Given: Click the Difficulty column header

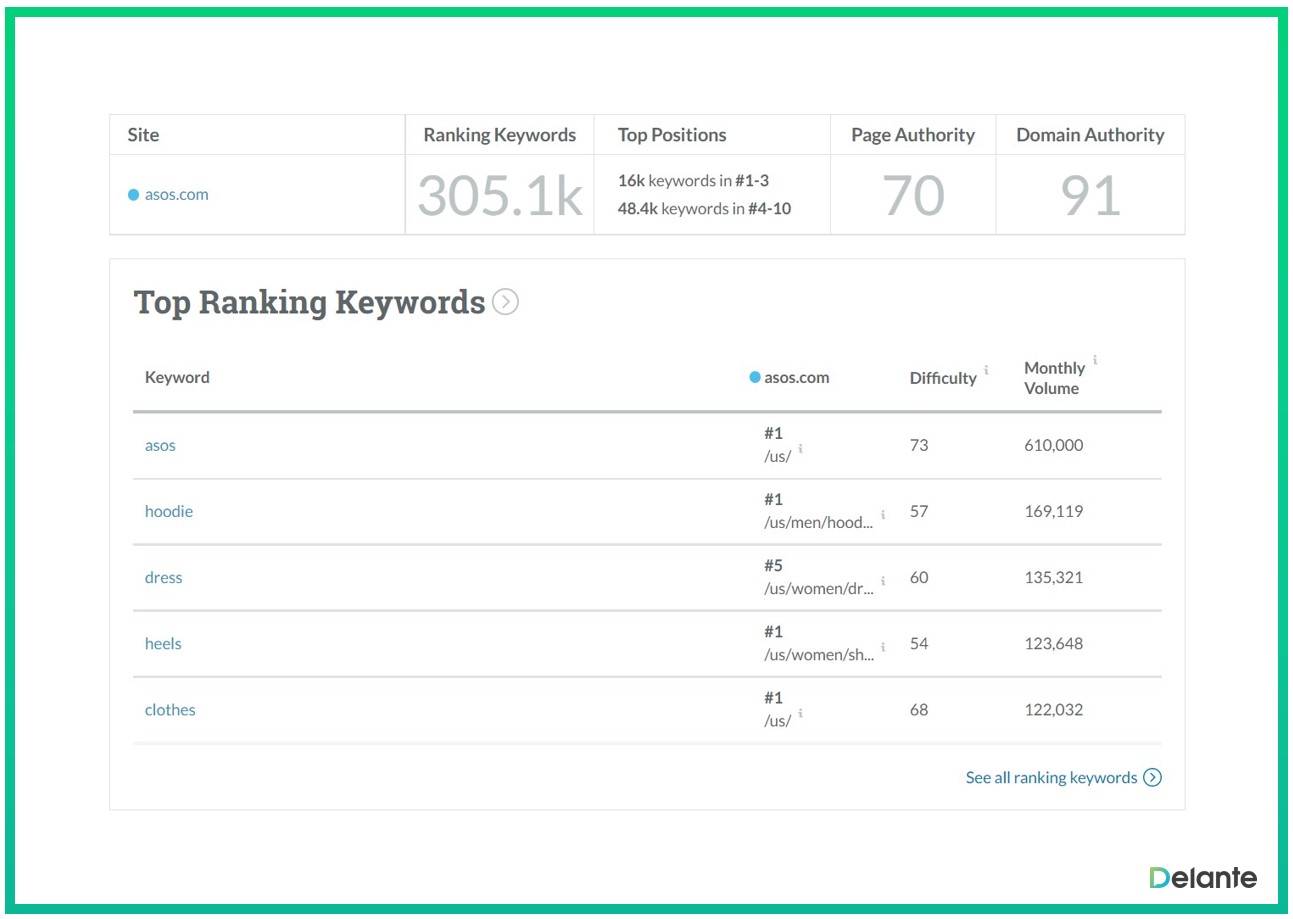Looking at the screenshot, I should (x=943, y=378).
